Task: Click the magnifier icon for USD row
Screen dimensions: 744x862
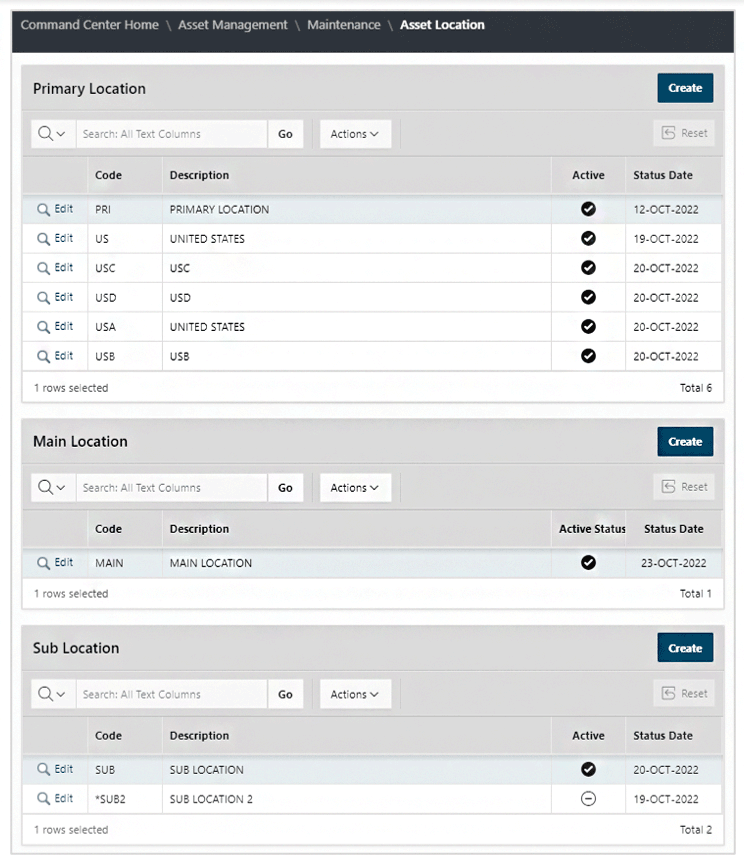Action: tap(43, 298)
